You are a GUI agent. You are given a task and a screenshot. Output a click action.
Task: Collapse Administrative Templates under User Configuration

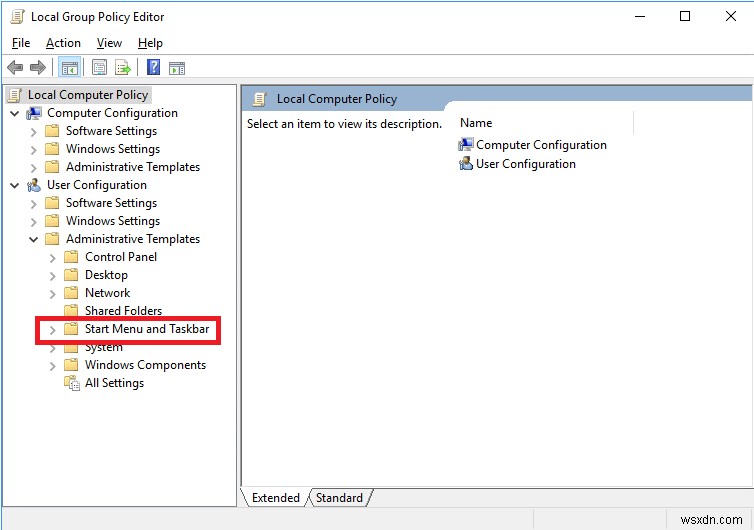coord(34,240)
